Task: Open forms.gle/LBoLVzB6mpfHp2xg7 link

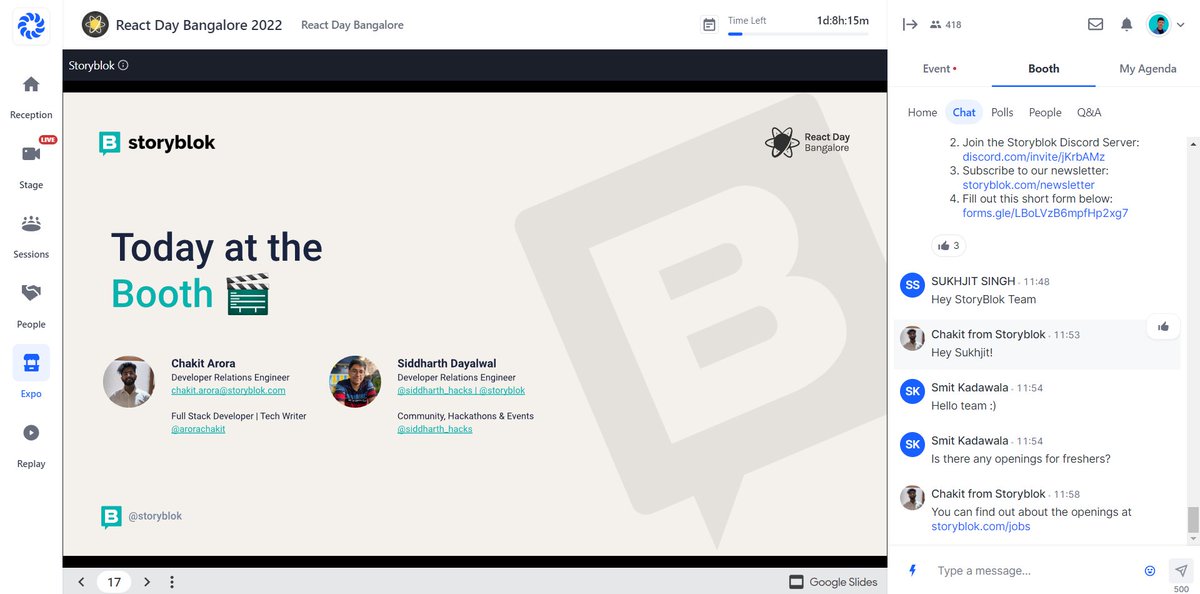Action: point(1045,213)
